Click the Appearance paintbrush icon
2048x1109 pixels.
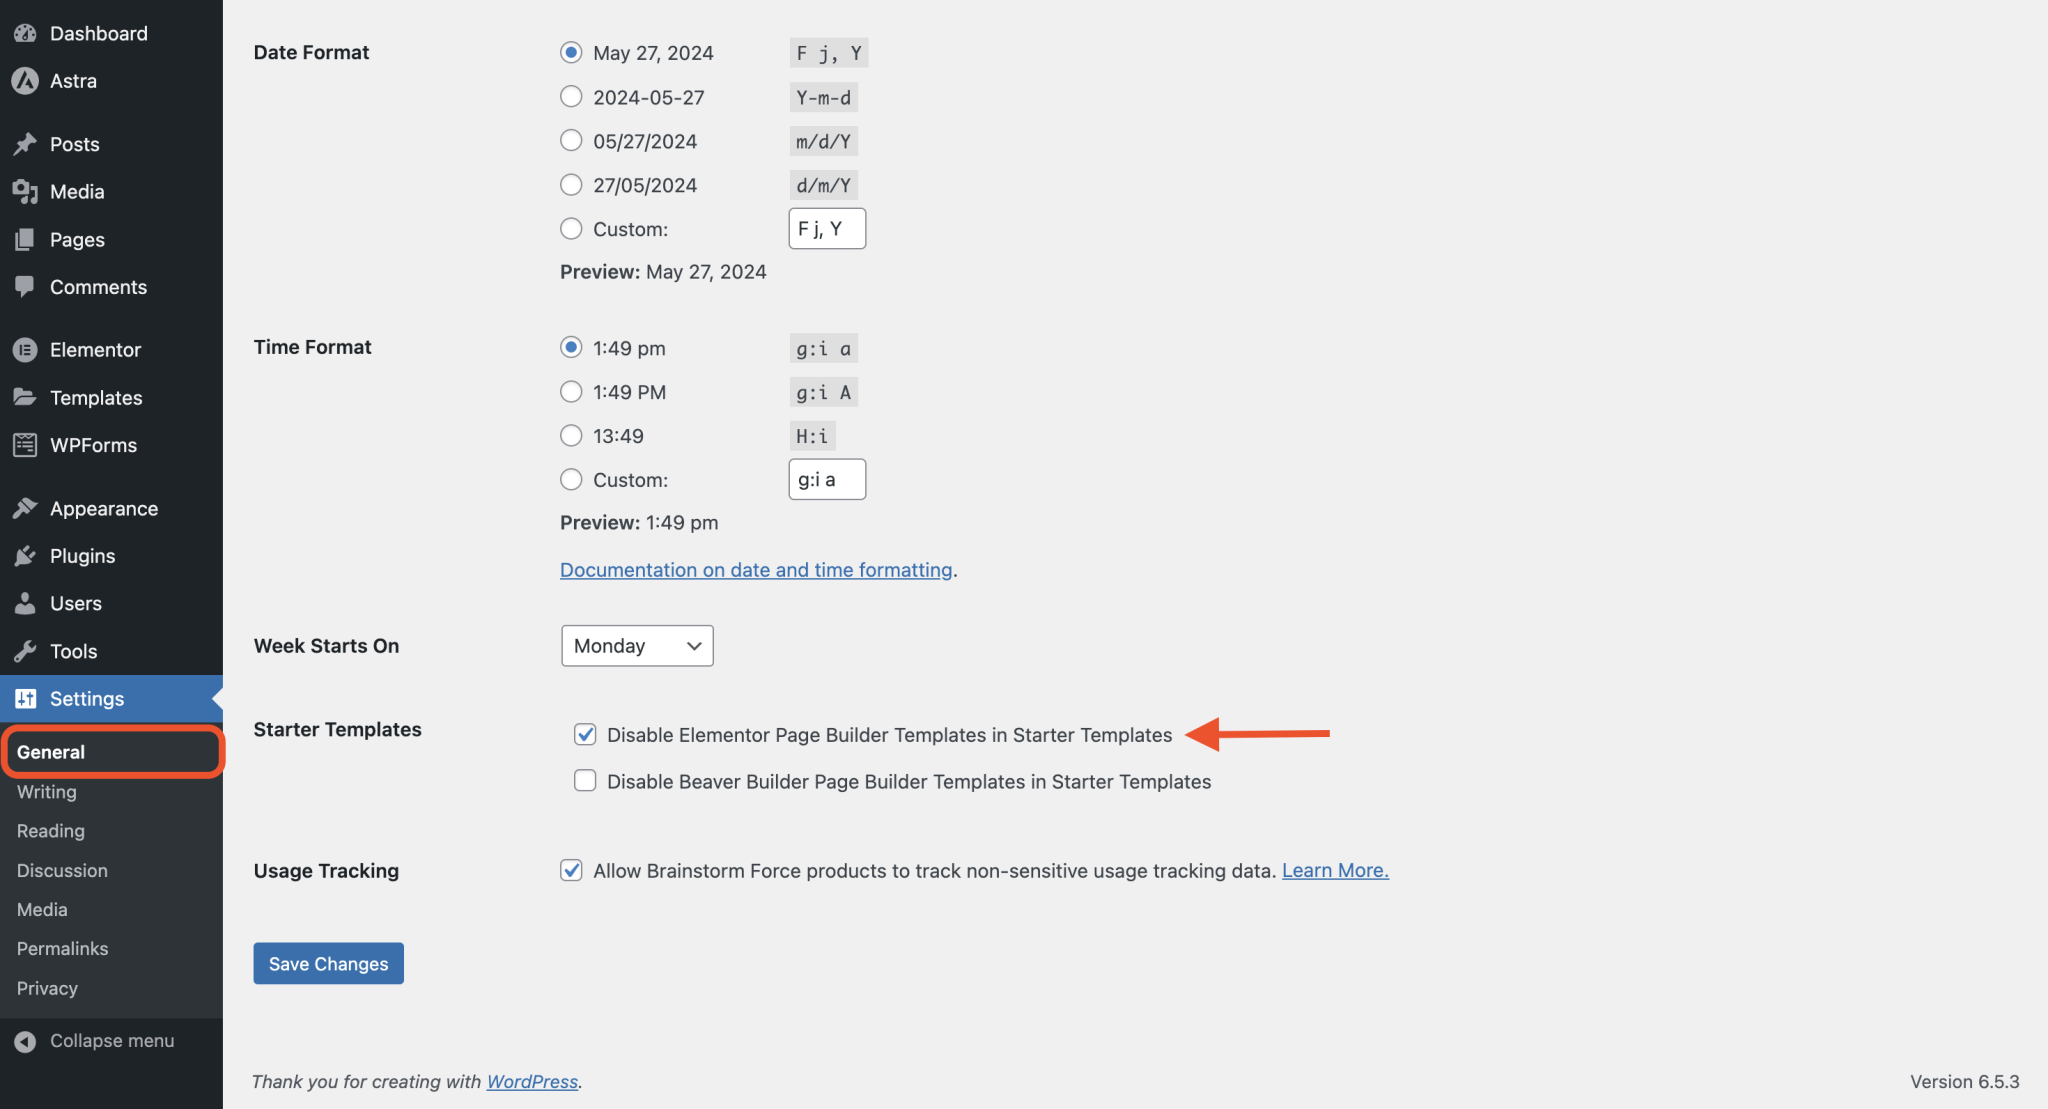(25, 508)
